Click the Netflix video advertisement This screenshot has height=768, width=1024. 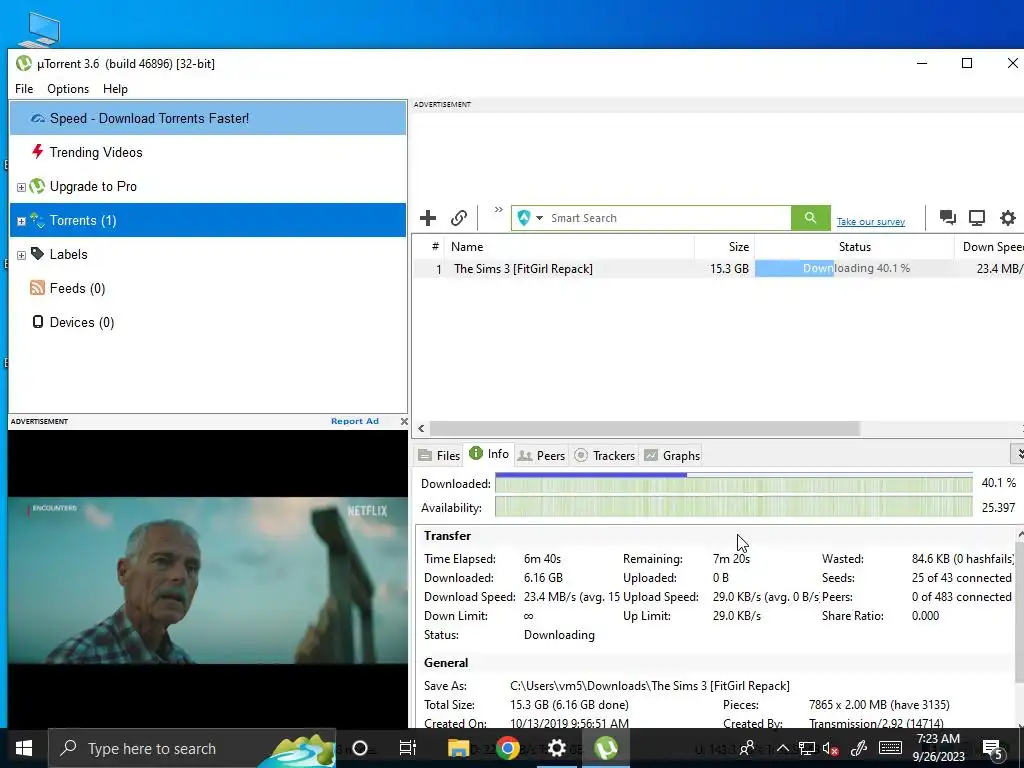[208, 579]
